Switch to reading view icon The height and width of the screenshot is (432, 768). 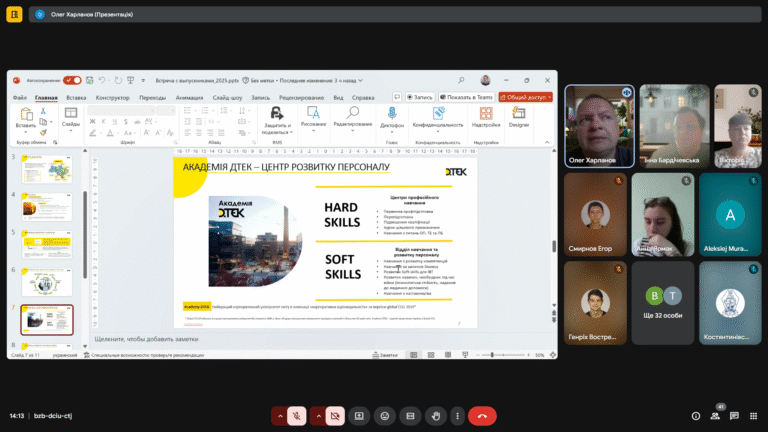(448, 355)
